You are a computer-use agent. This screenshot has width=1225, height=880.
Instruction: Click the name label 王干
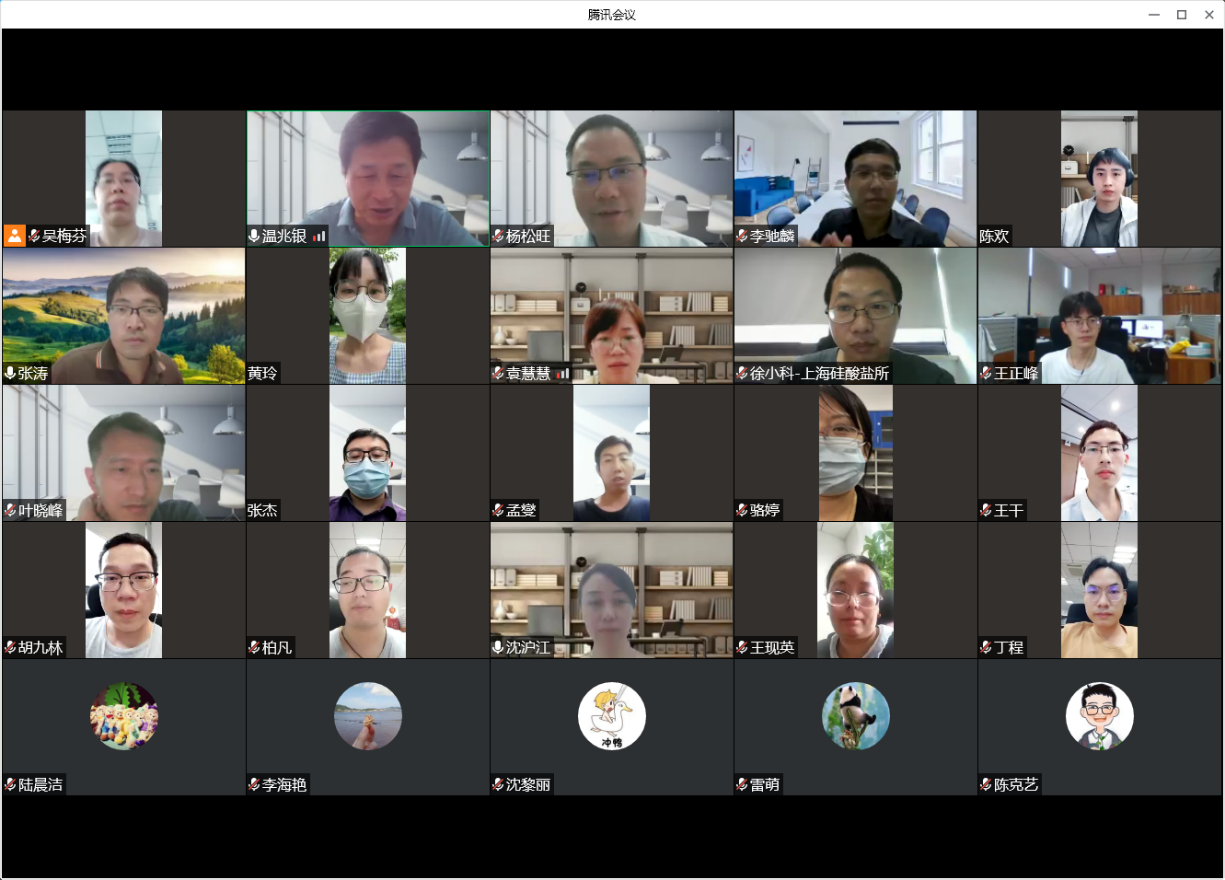point(1009,511)
